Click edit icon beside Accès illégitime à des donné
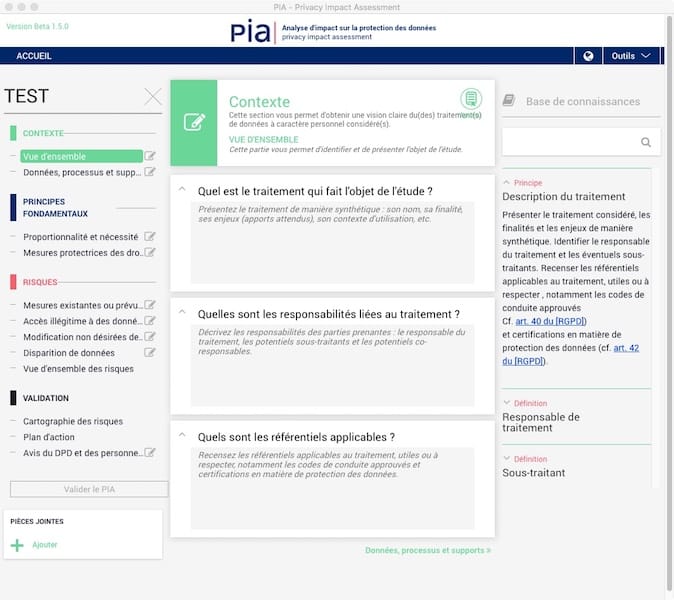The image size is (674, 600). tap(150, 321)
